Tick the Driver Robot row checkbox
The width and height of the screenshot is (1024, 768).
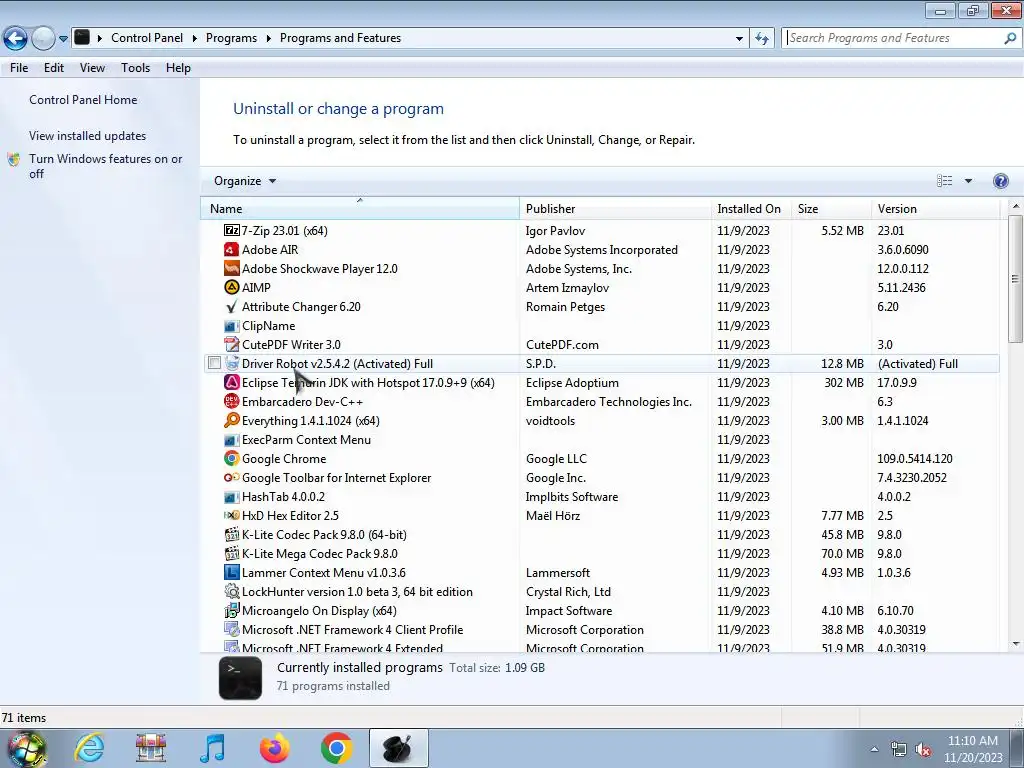pos(214,363)
